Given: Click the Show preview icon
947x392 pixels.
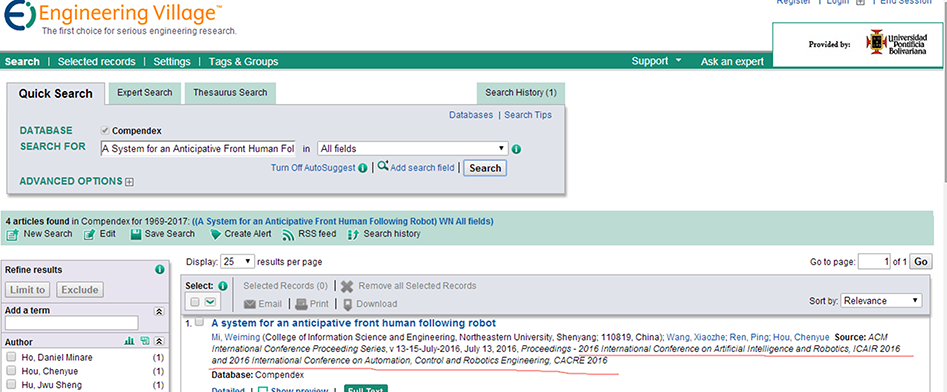Looking at the screenshot, I should coord(263,390).
